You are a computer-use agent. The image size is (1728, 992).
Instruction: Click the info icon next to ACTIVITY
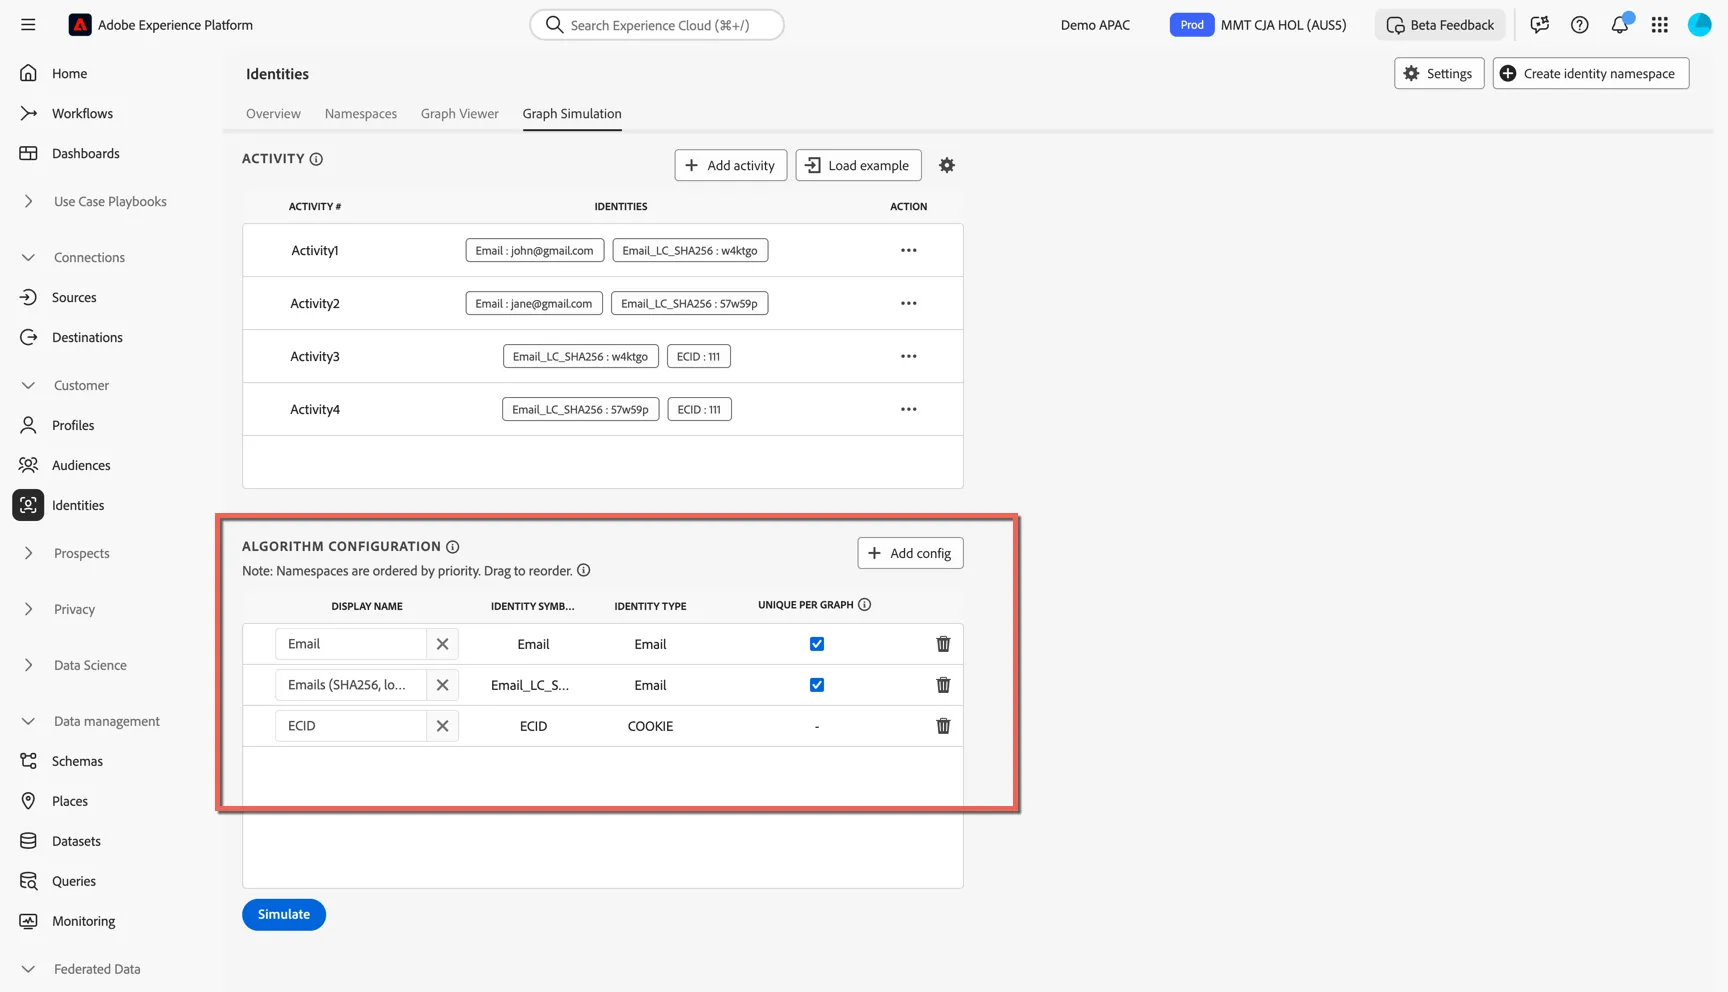coord(316,159)
